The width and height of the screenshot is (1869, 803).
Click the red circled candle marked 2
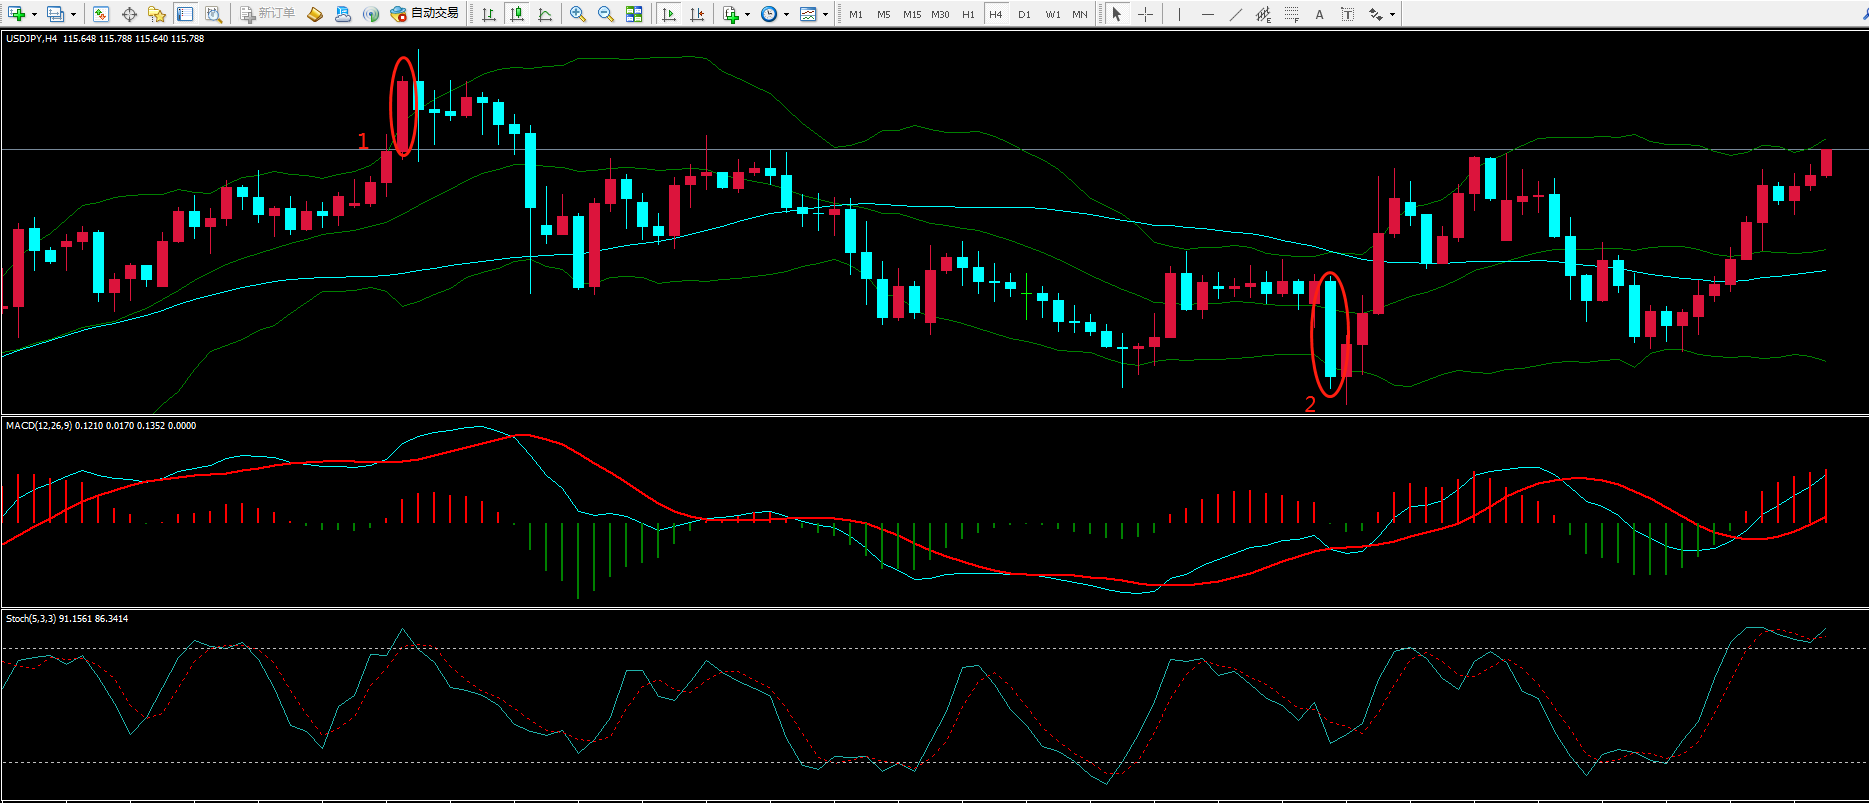coord(1330,330)
